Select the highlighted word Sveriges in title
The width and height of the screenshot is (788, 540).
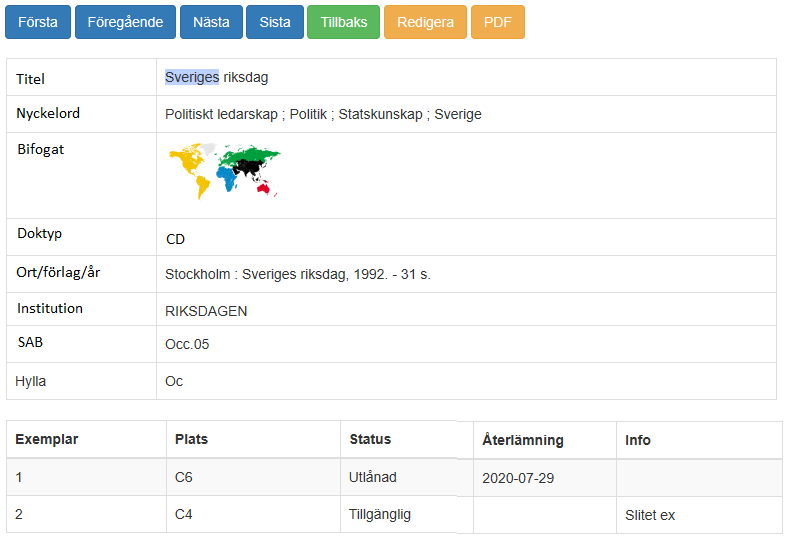tap(192, 77)
